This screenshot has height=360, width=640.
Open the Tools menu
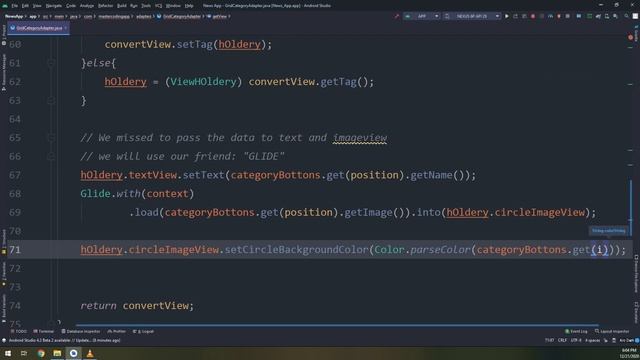(x=146, y=6)
